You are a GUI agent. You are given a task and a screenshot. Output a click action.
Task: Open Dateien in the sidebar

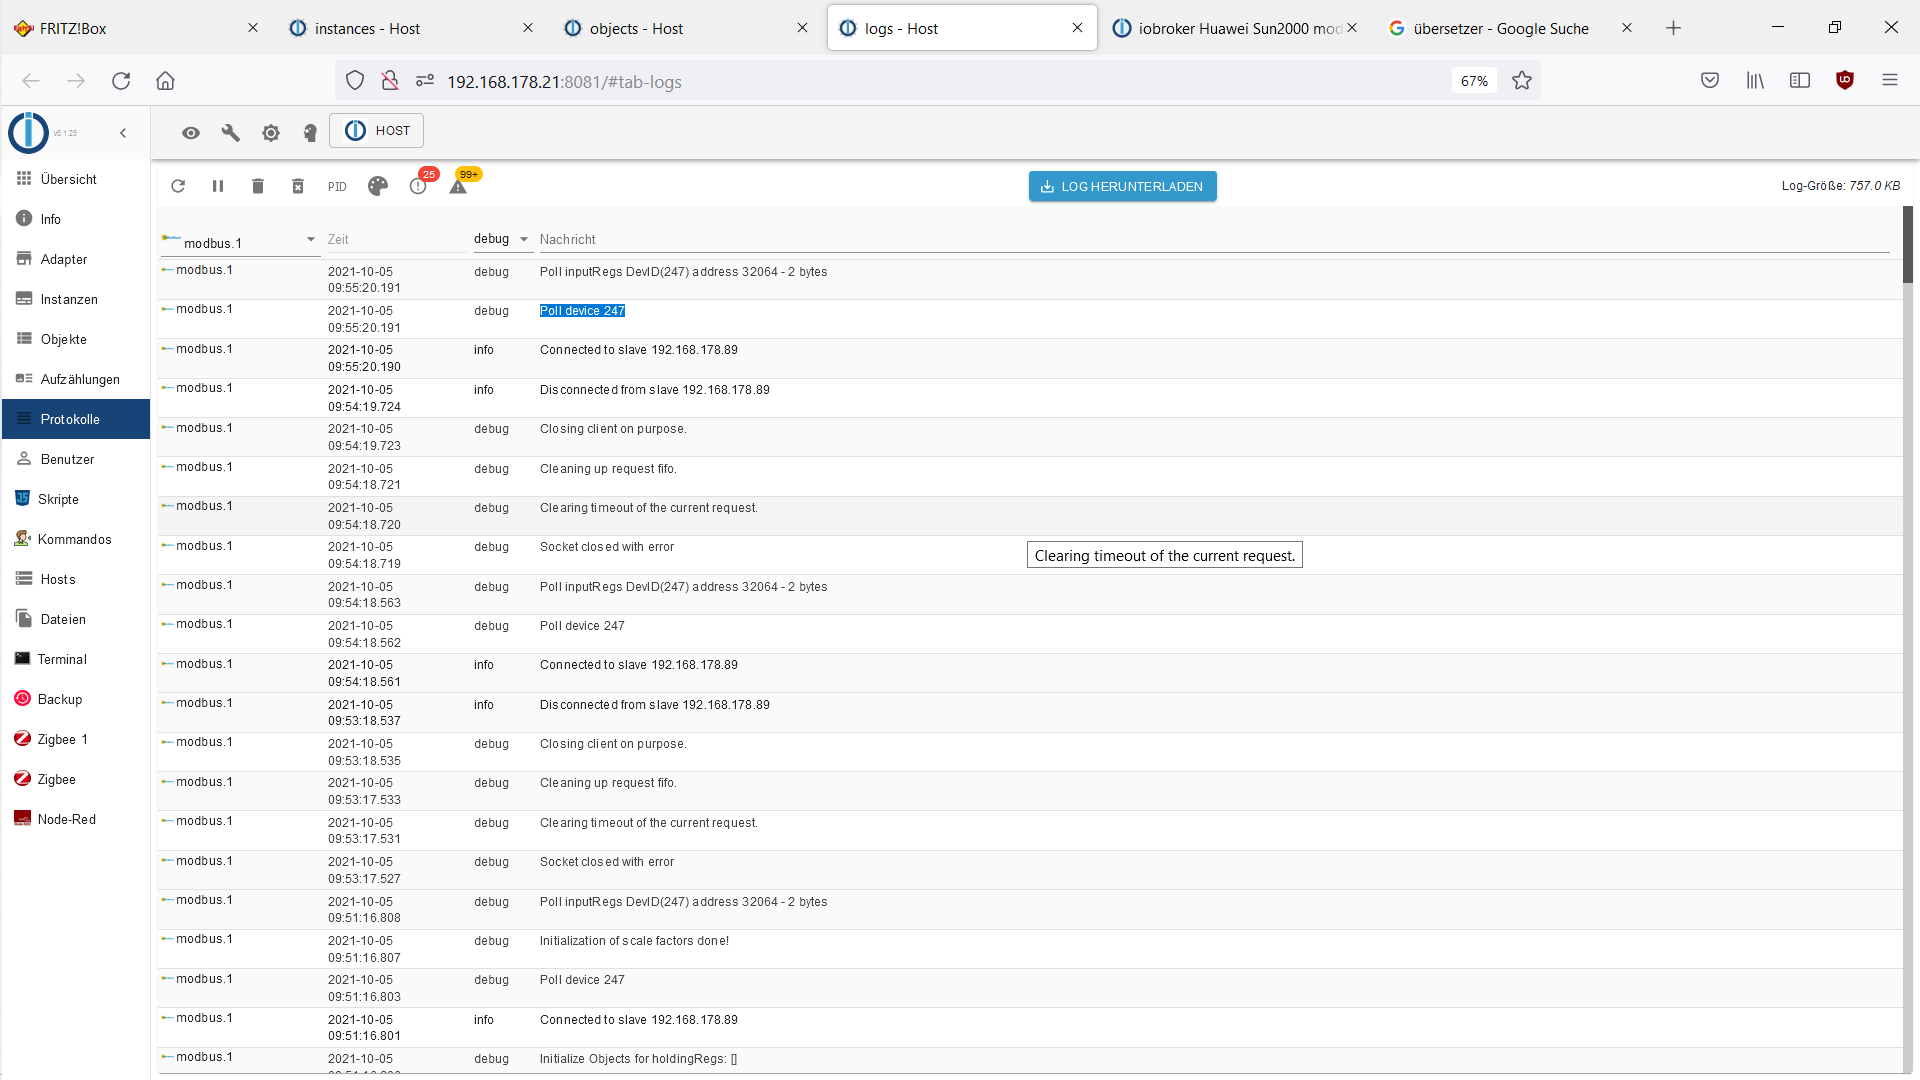[x=76, y=619]
